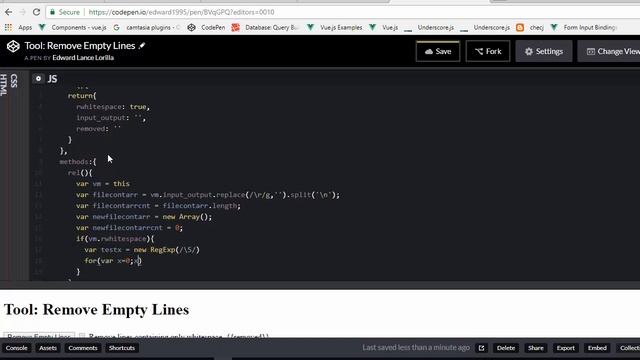Delete this pen
Image resolution: width=640 pixels, height=360 pixels.
(x=506, y=348)
